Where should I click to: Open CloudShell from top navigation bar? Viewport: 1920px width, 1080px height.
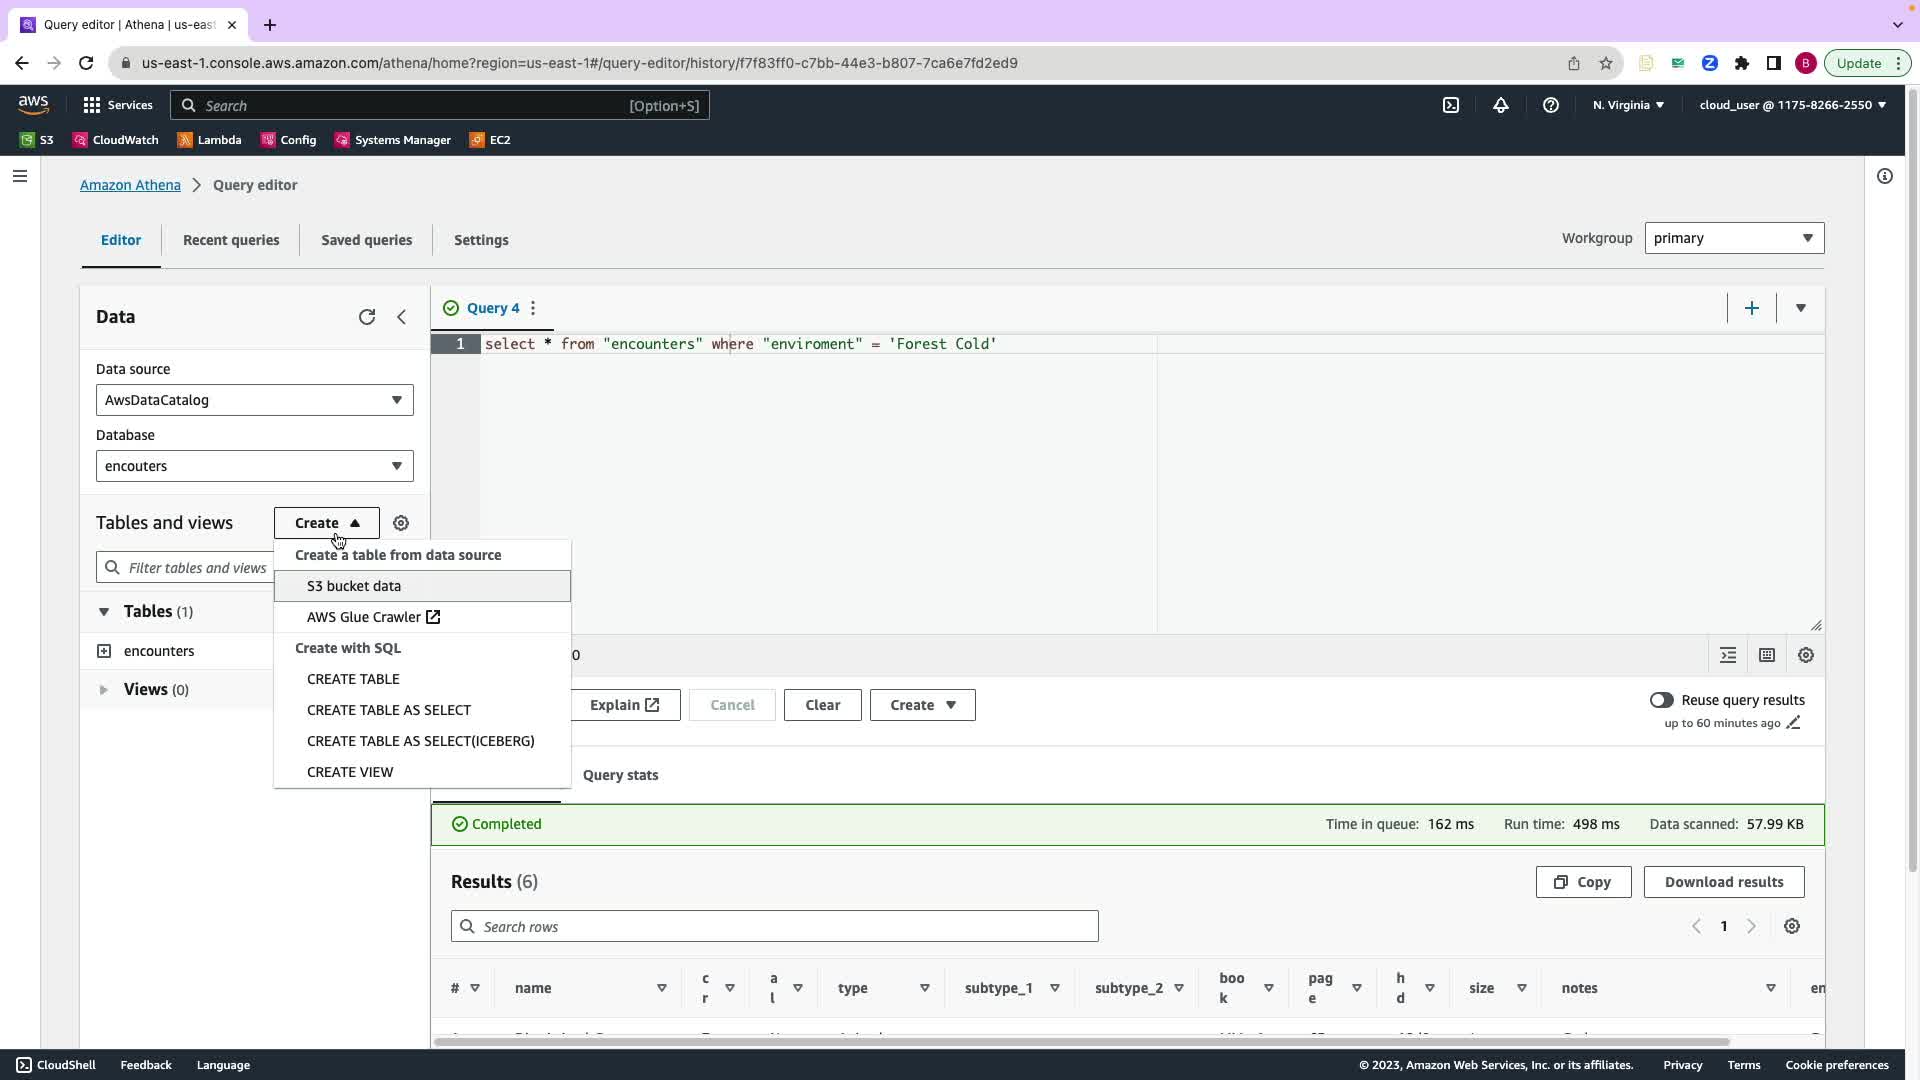[x=1451, y=105]
